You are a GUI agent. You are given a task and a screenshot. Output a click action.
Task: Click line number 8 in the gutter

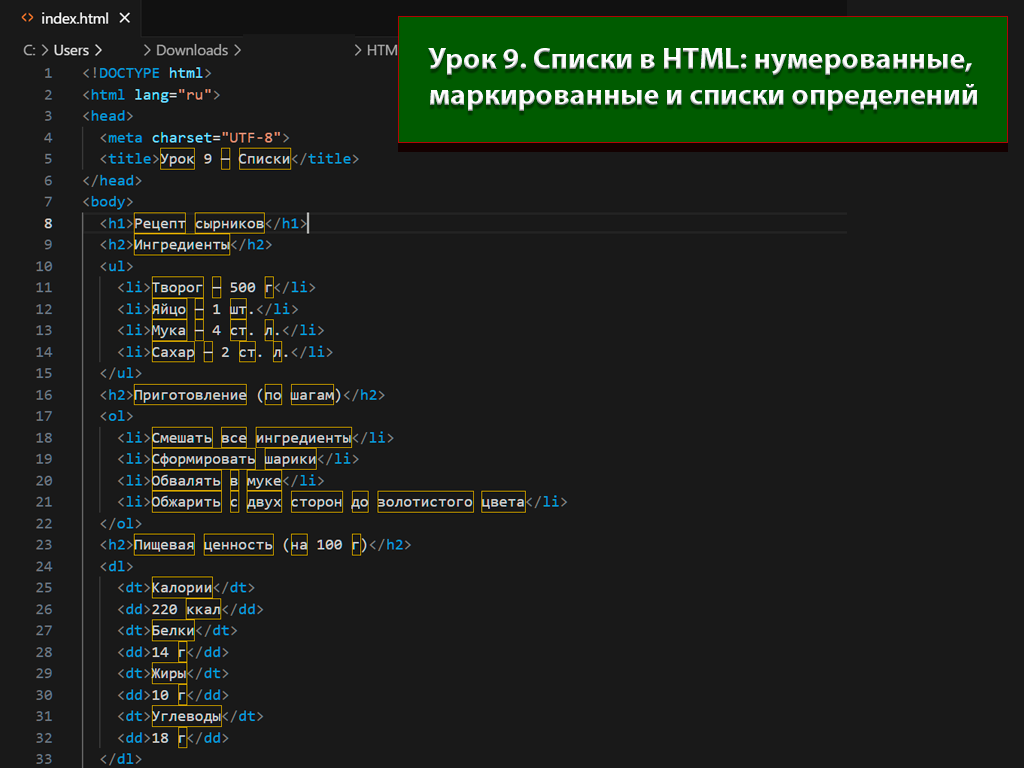tap(48, 223)
